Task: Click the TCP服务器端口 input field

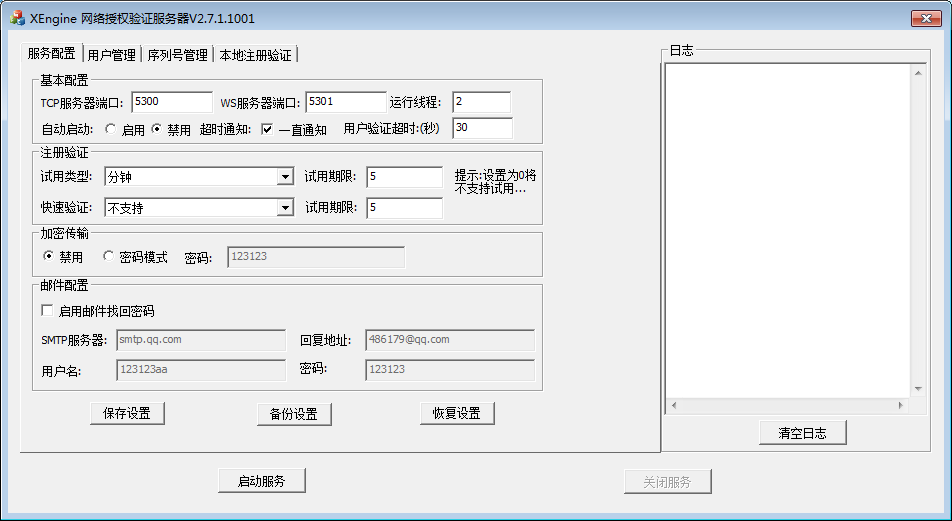Action: point(172,102)
